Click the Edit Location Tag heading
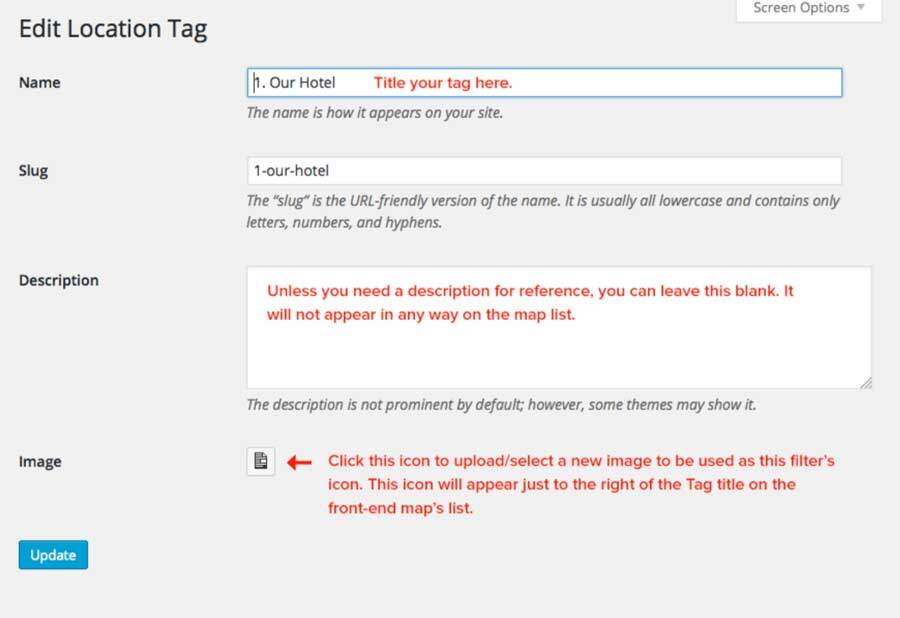 click(113, 29)
